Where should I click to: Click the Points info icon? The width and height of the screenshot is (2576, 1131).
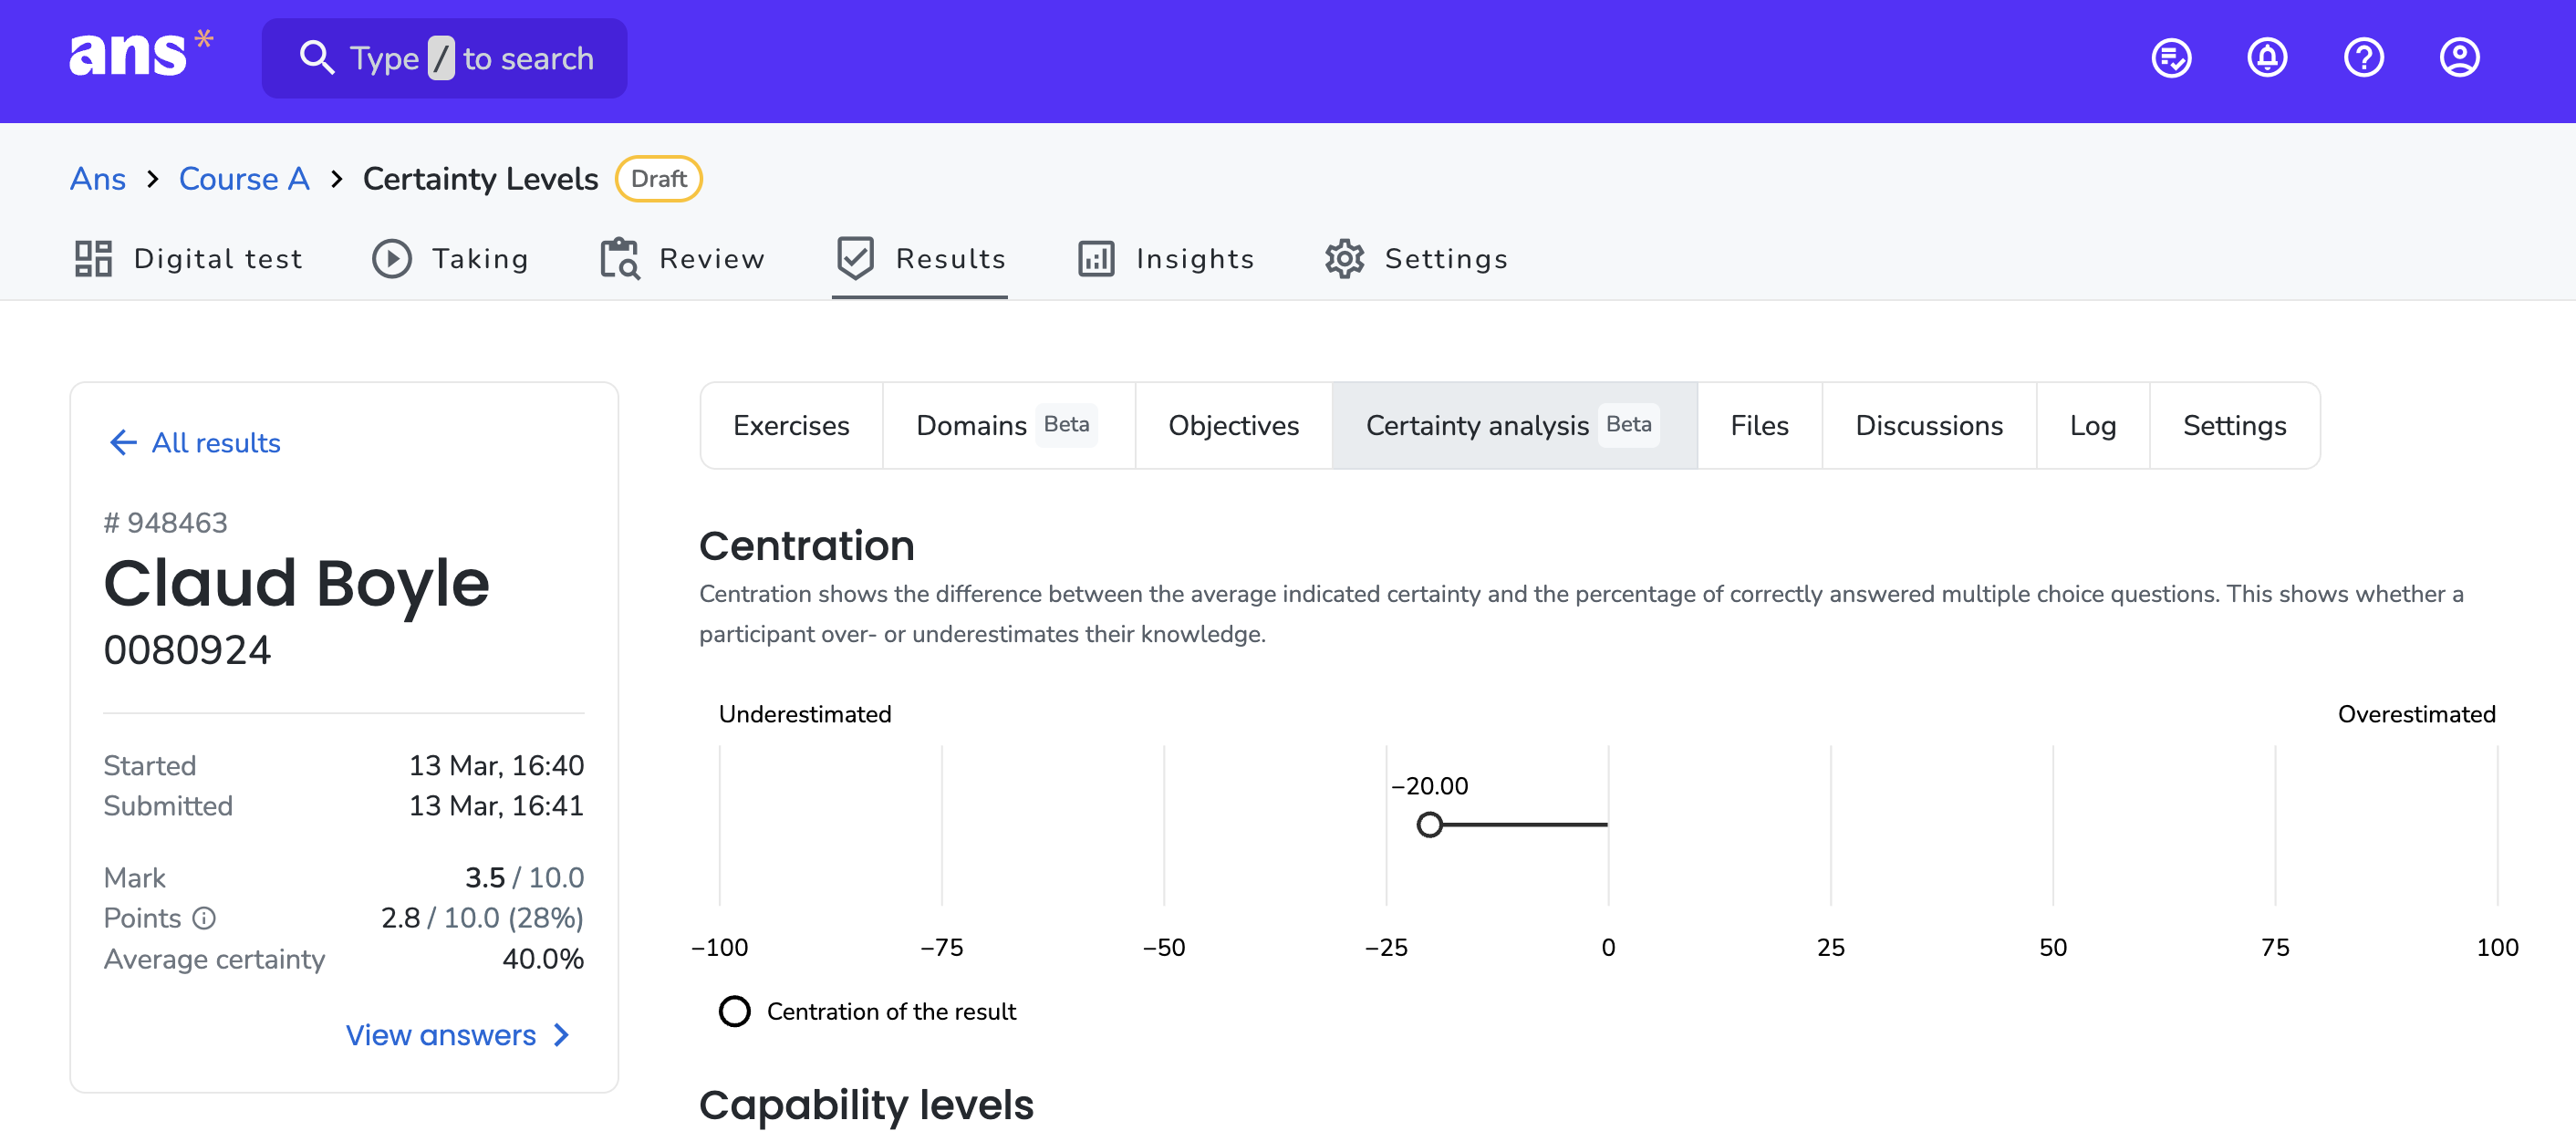point(204,918)
